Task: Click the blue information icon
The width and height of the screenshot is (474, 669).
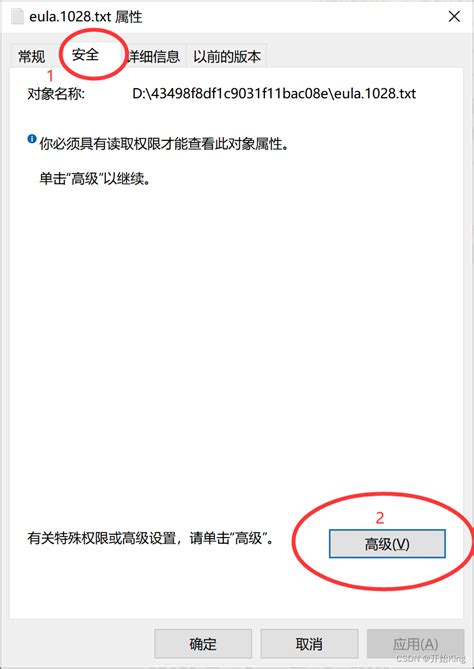Action: [x=32, y=139]
